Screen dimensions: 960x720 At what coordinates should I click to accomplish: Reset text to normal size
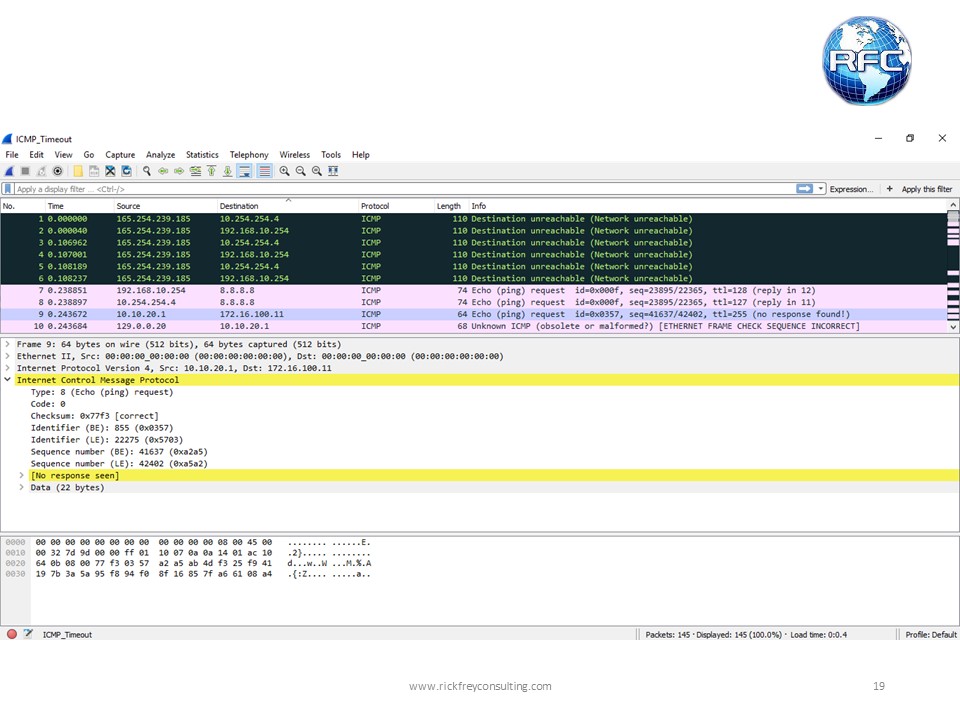[317, 171]
